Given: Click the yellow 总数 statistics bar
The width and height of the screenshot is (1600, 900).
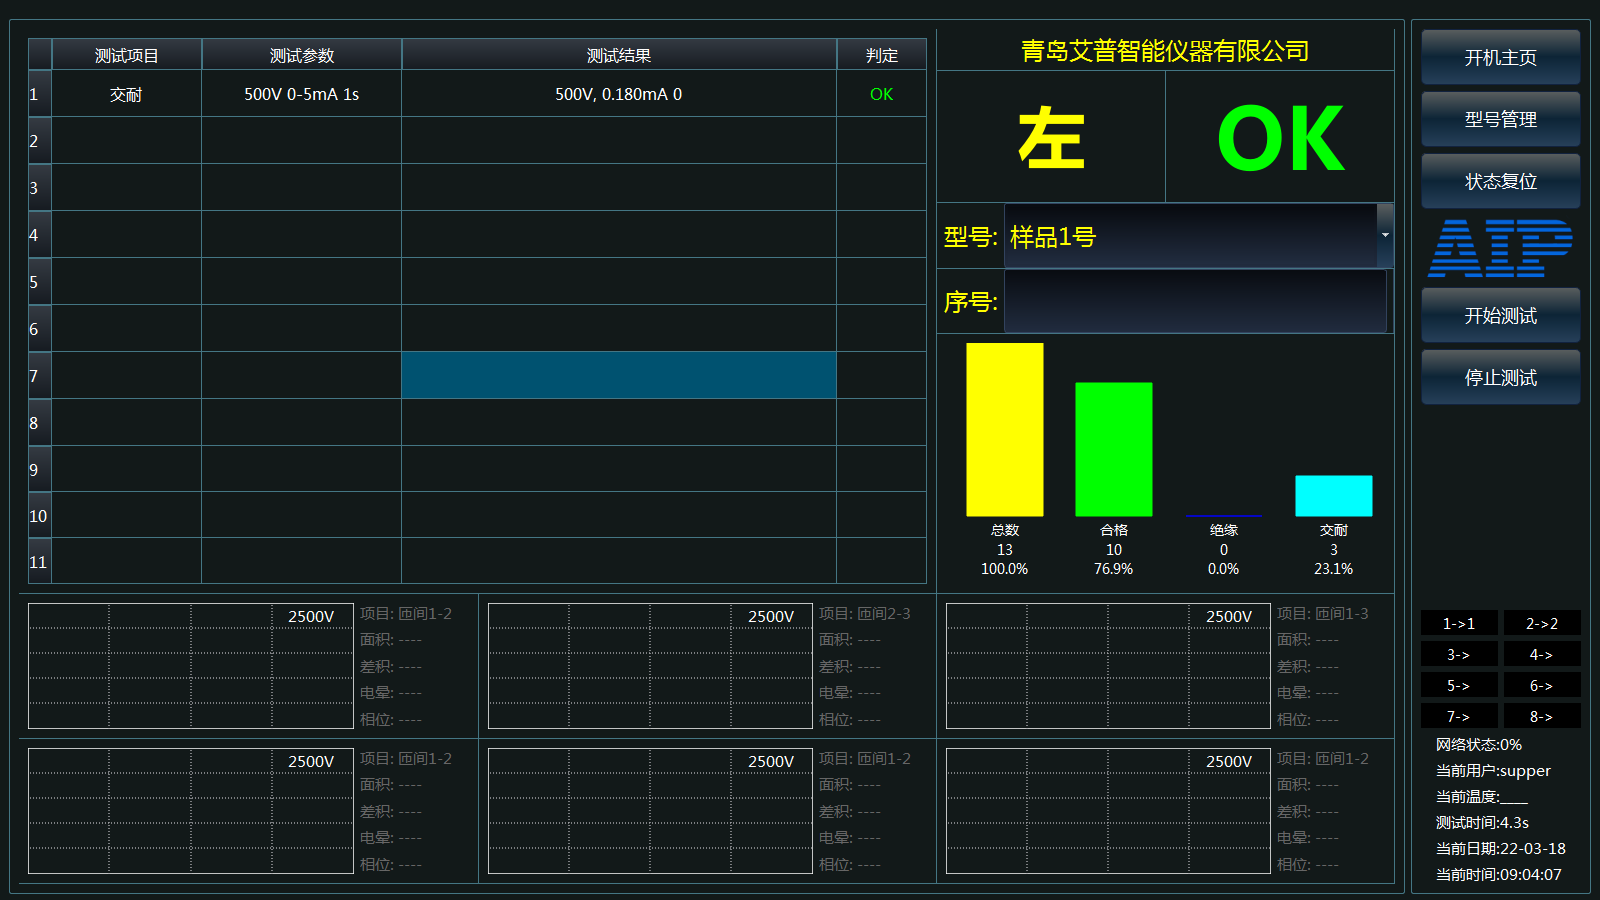Looking at the screenshot, I should pyautogui.click(x=1004, y=430).
